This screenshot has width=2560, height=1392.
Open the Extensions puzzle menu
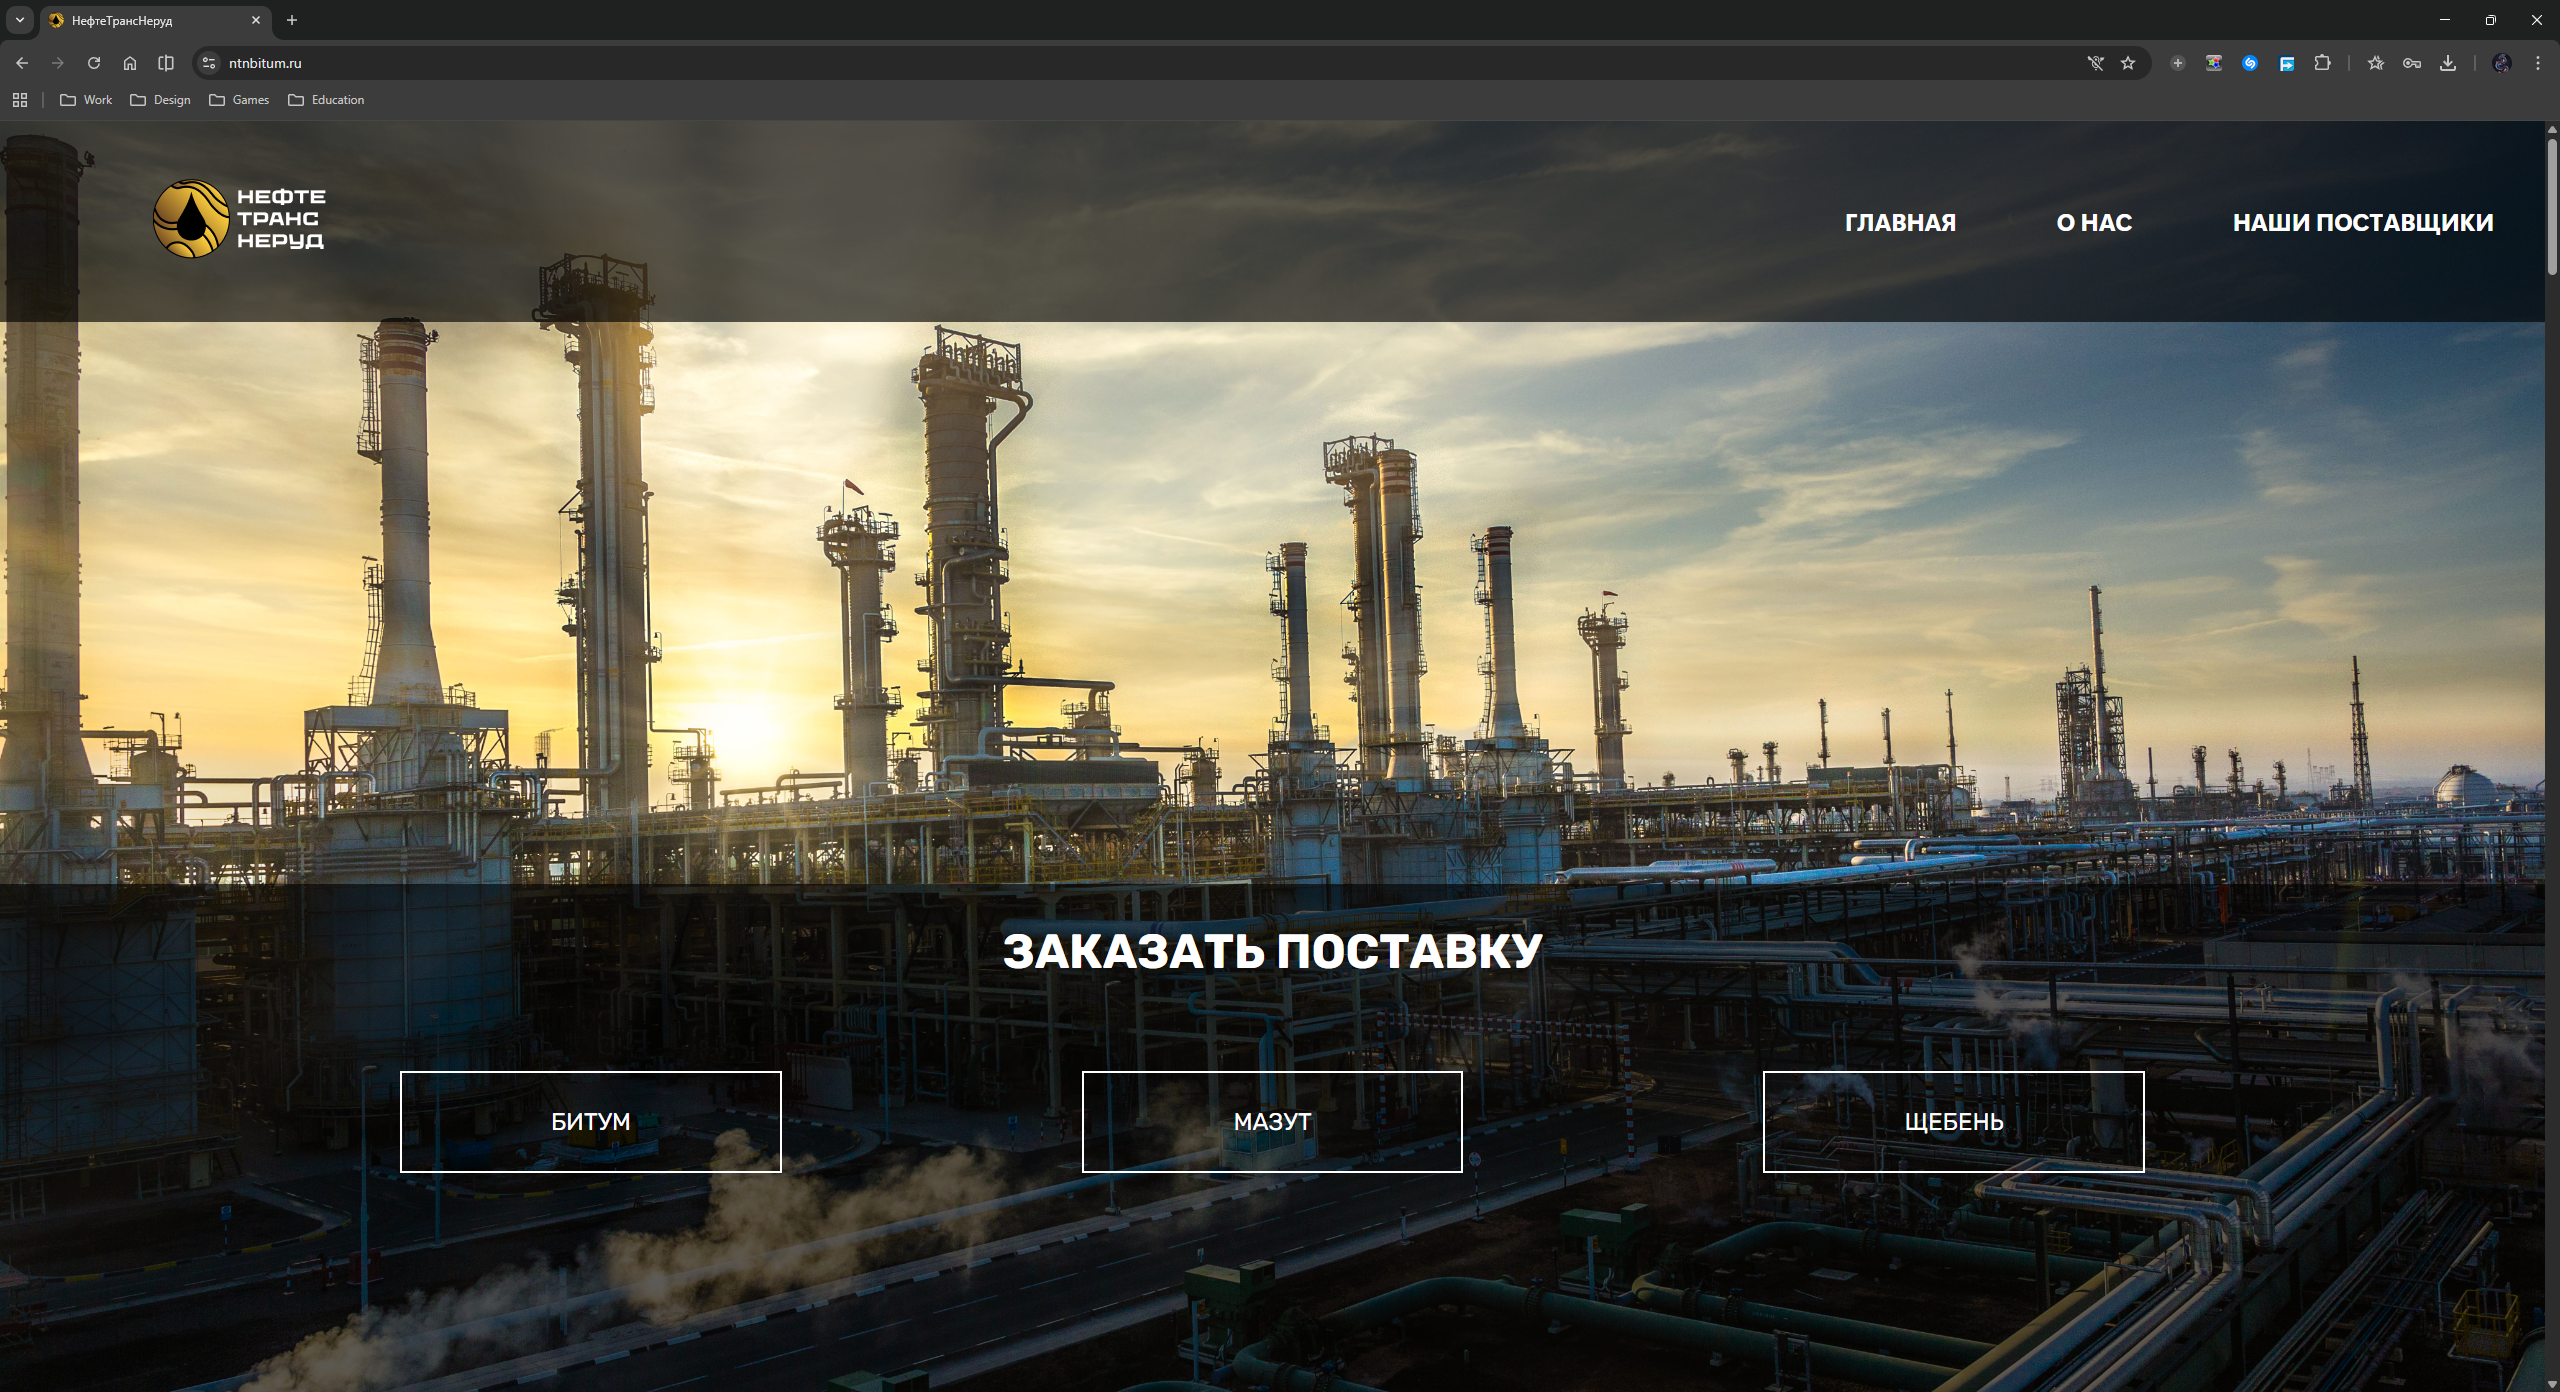pos(2323,63)
